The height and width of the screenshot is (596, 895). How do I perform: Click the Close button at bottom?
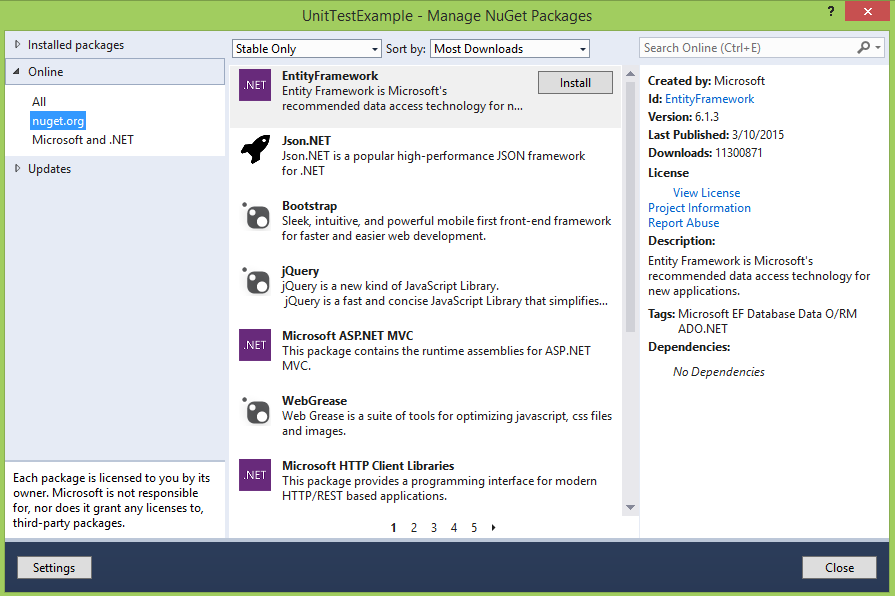pyautogui.click(x=839, y=567)
